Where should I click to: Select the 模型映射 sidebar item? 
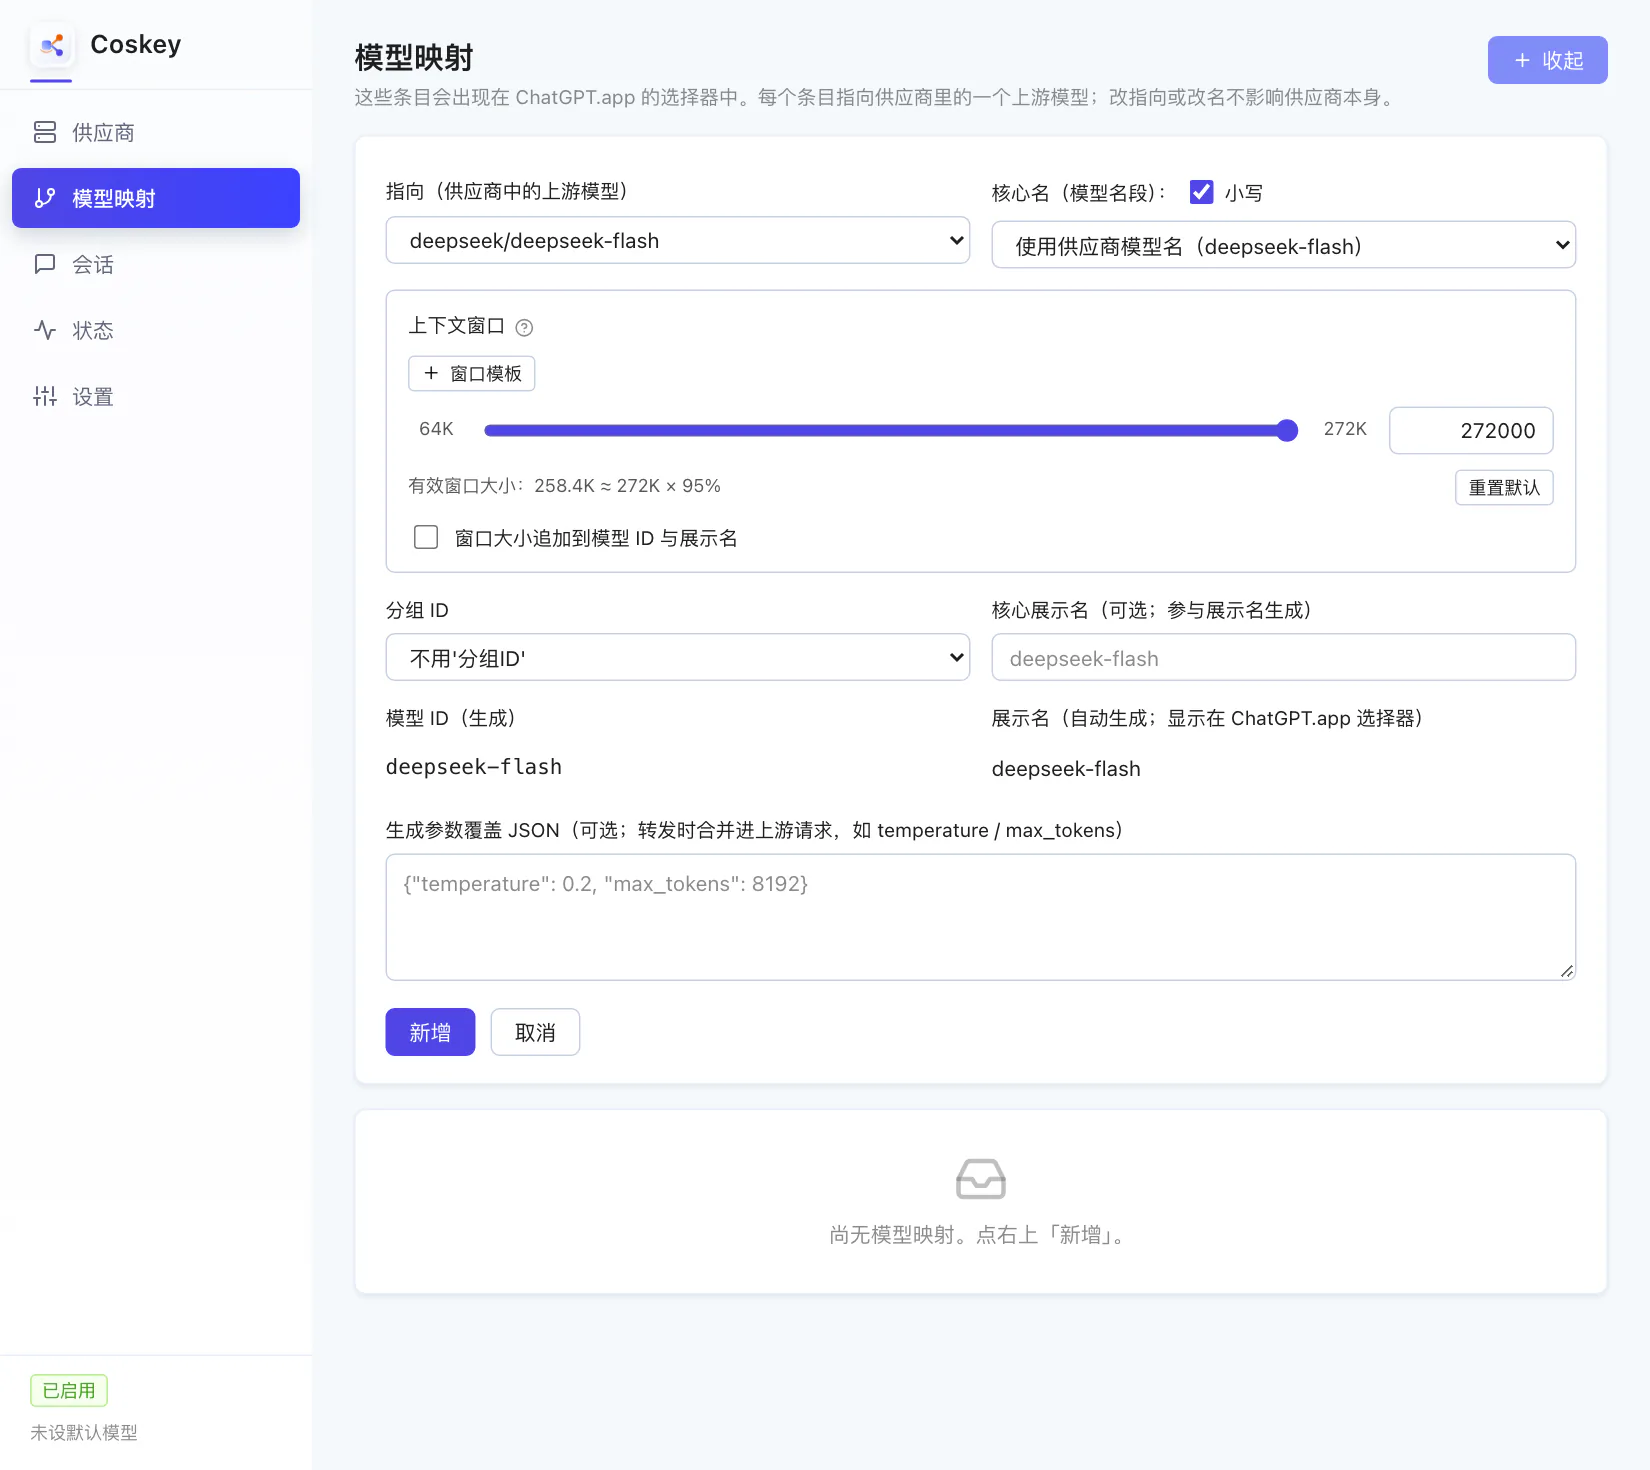156,198
